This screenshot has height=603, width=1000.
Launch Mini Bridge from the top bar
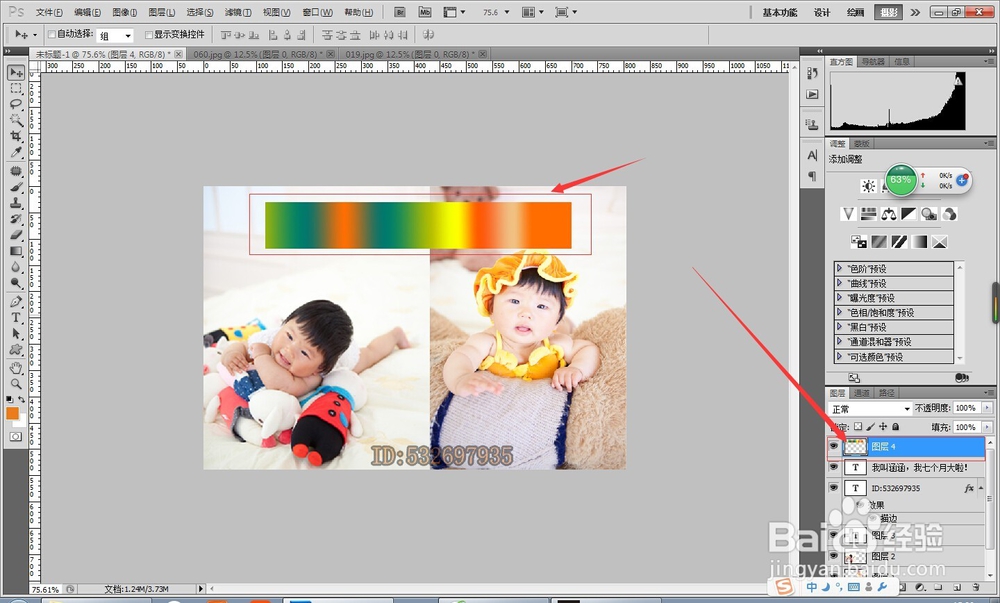pyautogui.click(x=425, y=12)
